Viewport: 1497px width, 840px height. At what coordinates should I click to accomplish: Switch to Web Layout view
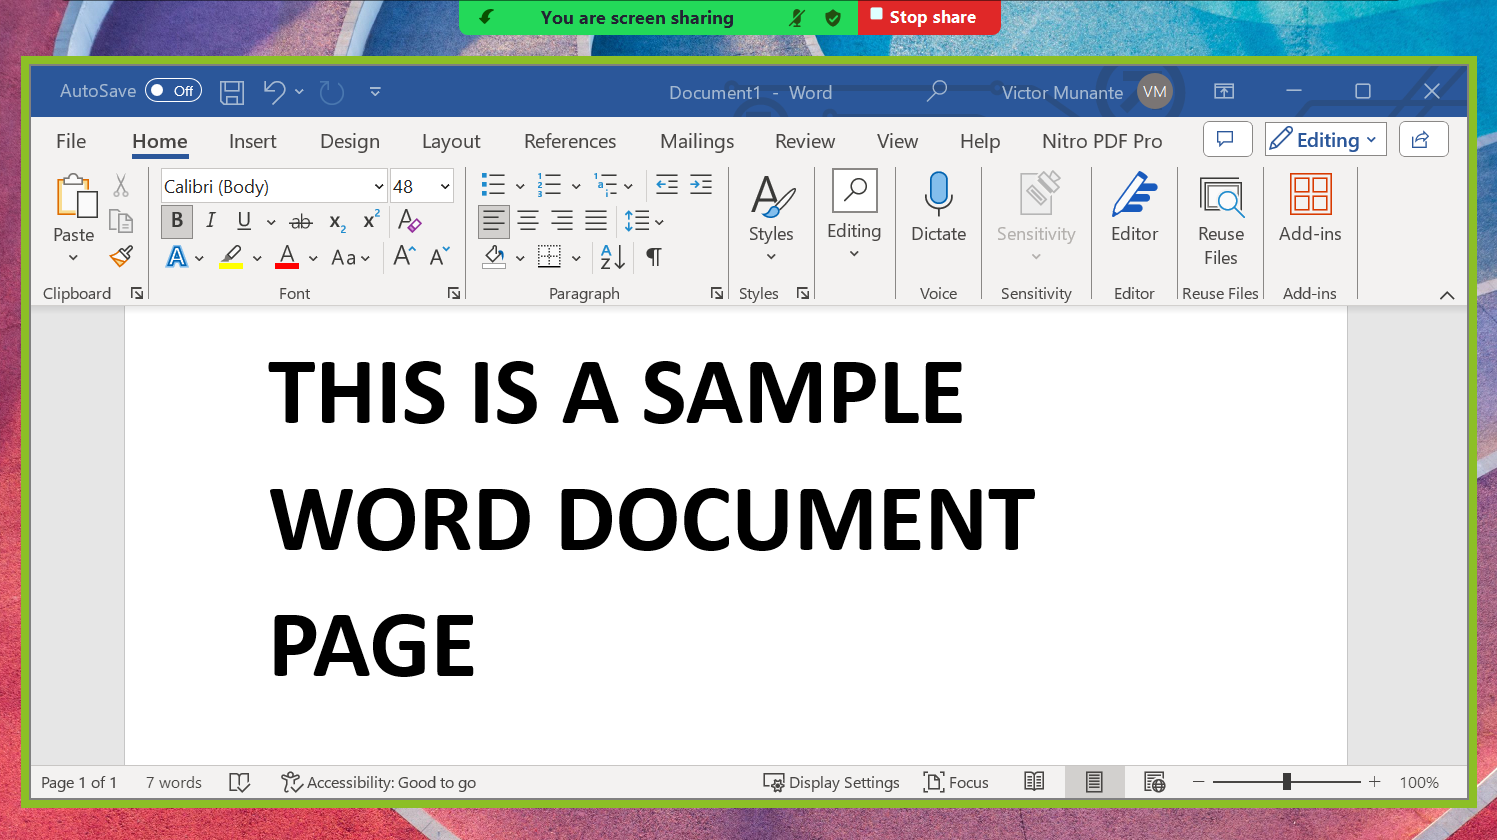click(x=1154, y=782)
